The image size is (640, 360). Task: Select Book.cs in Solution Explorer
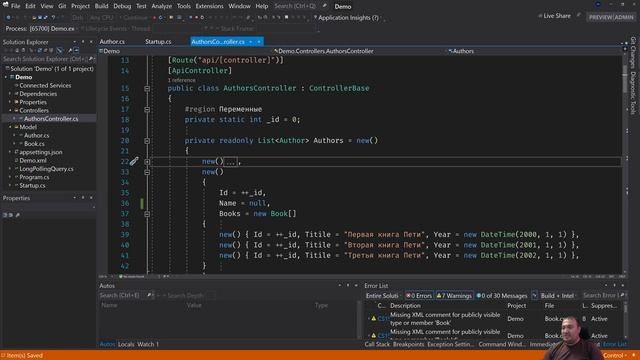(x=34, y=144)
